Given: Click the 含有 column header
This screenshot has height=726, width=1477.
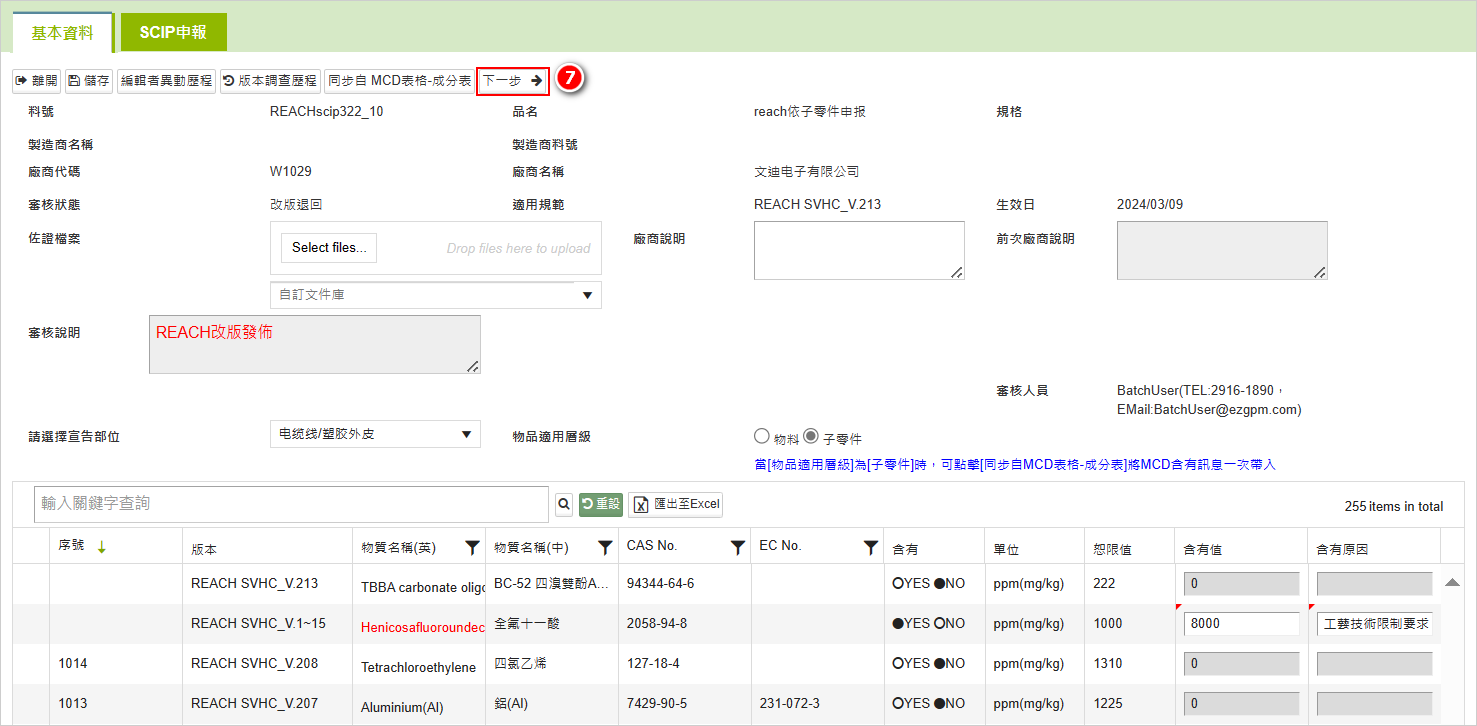Looking at the screenshot, I should tap(905, 550).
